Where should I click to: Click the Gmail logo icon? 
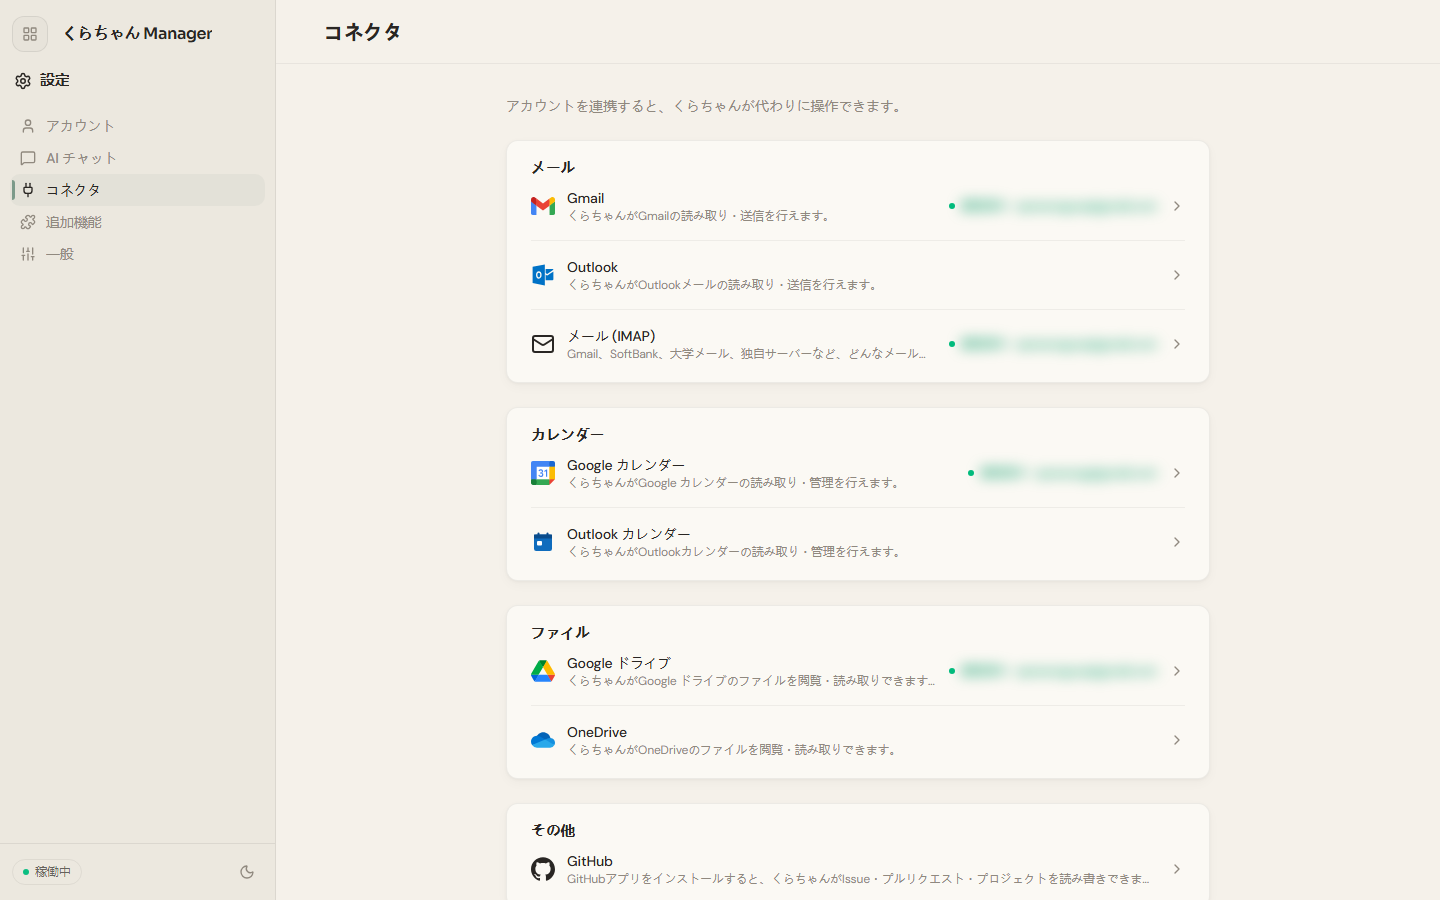(543, 206)
